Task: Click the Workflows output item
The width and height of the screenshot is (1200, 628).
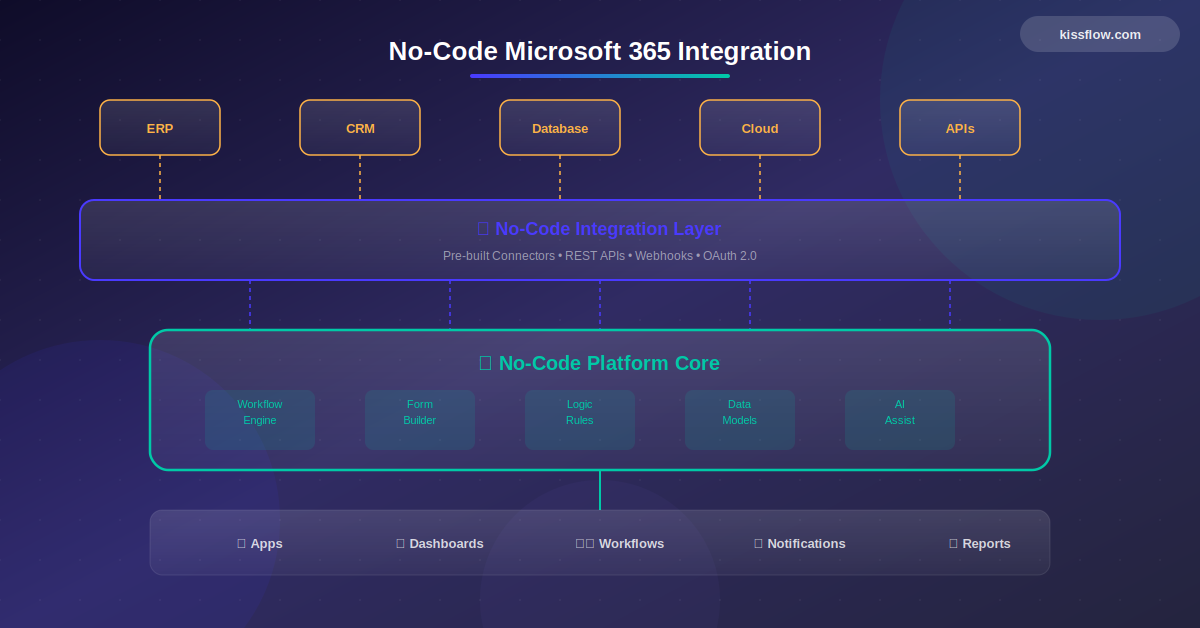Action: (x=620, y=544)
